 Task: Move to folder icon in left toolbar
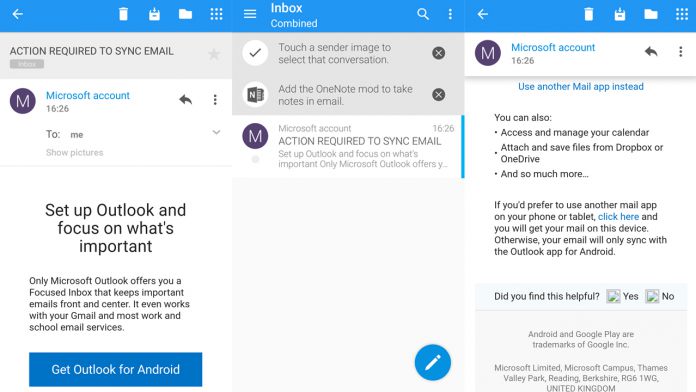pos(186,14)
